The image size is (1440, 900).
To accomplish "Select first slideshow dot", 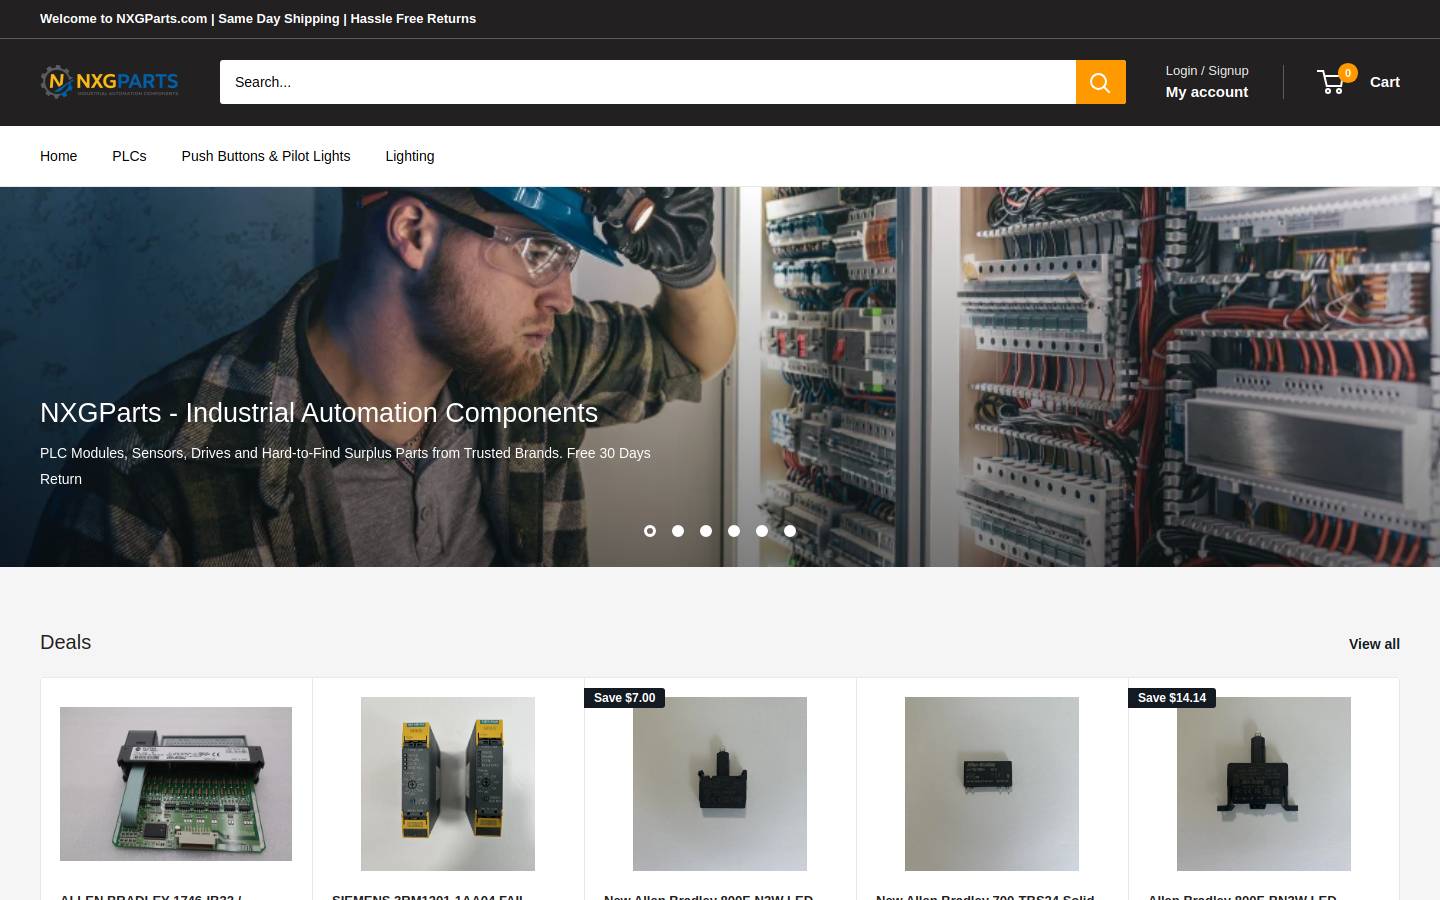I will click(x=650, y=531).
